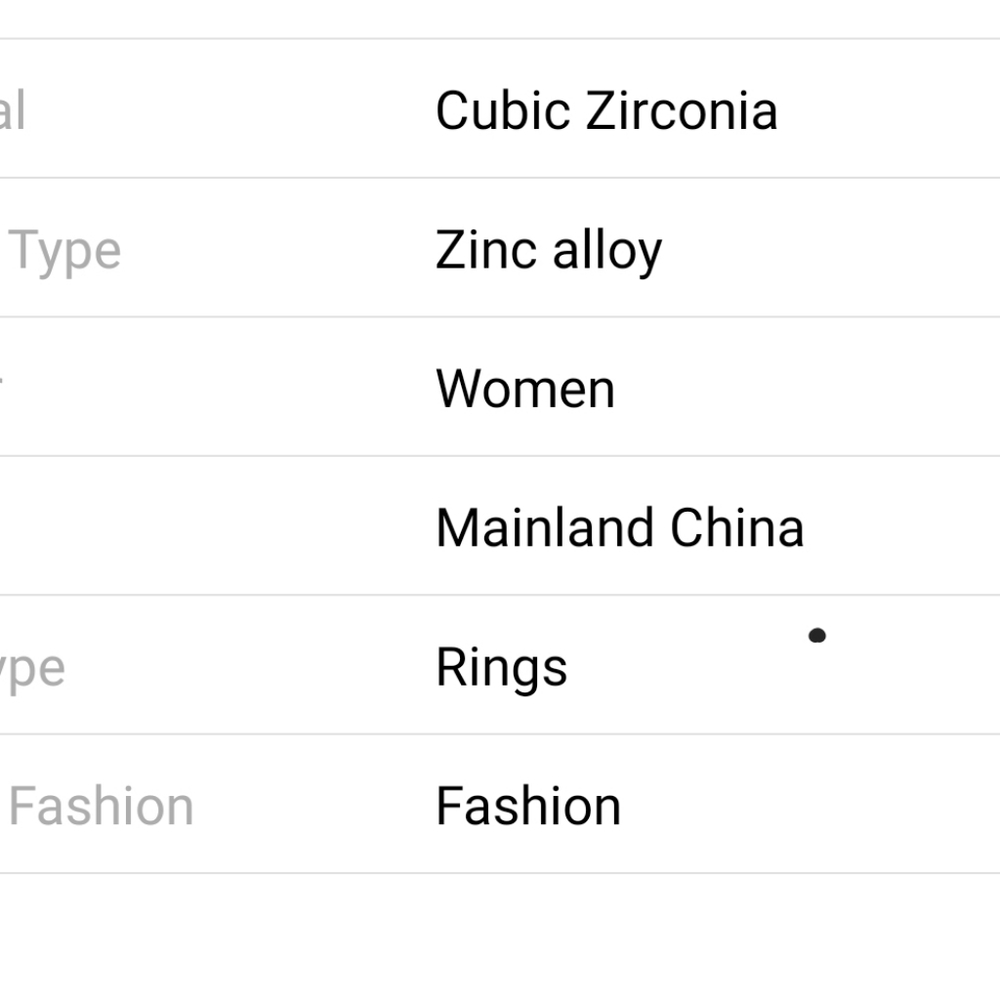The image size is (1000, 1000).
Task: Click the word alloy in the metals row
Action: (606, 250)
